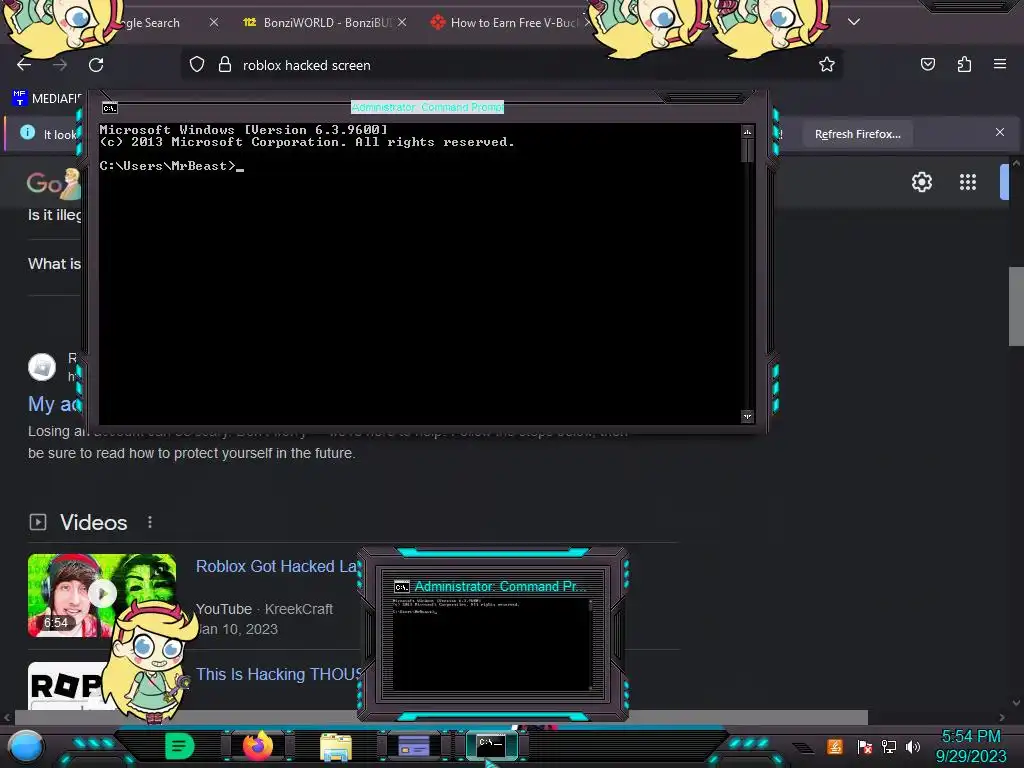Click the Java tray icon
1024x768 pixels.
pos(835,746)
